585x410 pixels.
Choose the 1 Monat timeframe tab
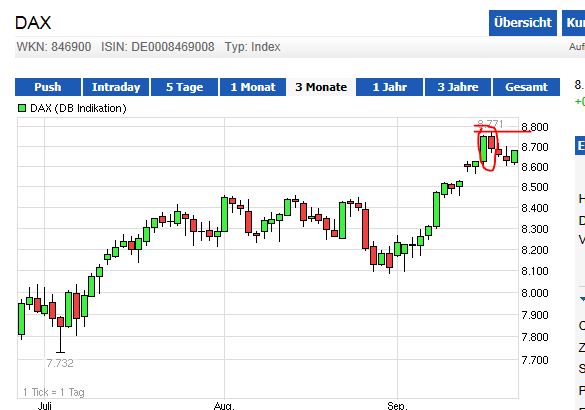pos(253,87)
